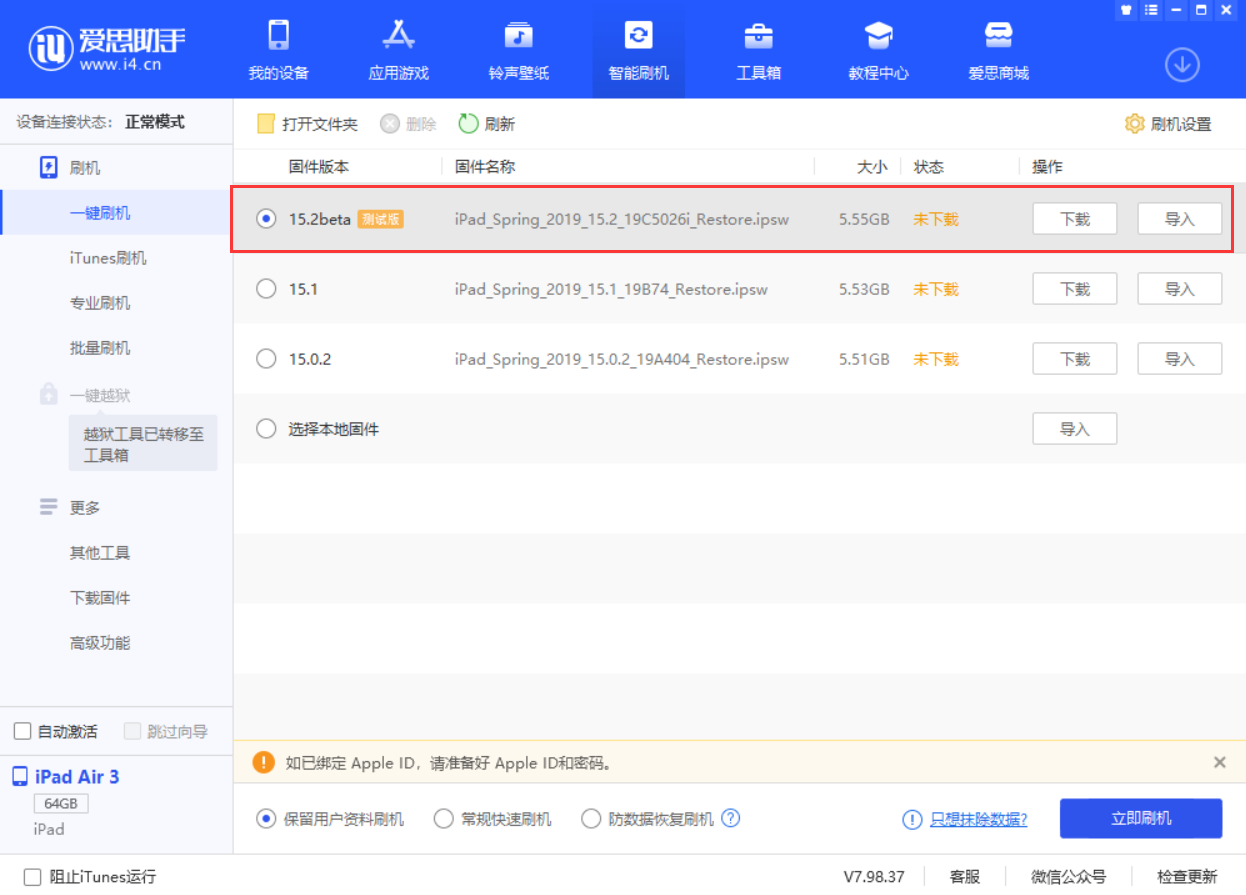Open 教程中心 tutorial center
The width and height of the screenshot is (1246, 895).
[x=878, y=49]
